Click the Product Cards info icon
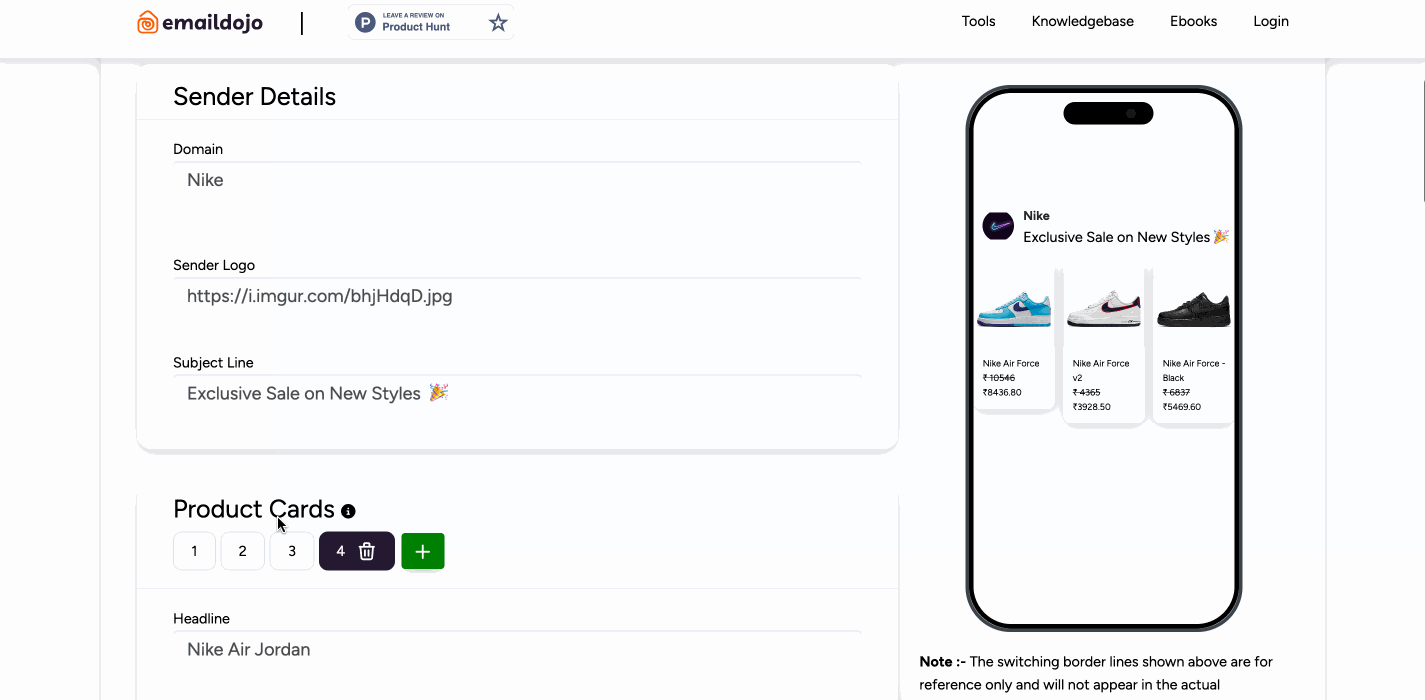 coord(348,511)
